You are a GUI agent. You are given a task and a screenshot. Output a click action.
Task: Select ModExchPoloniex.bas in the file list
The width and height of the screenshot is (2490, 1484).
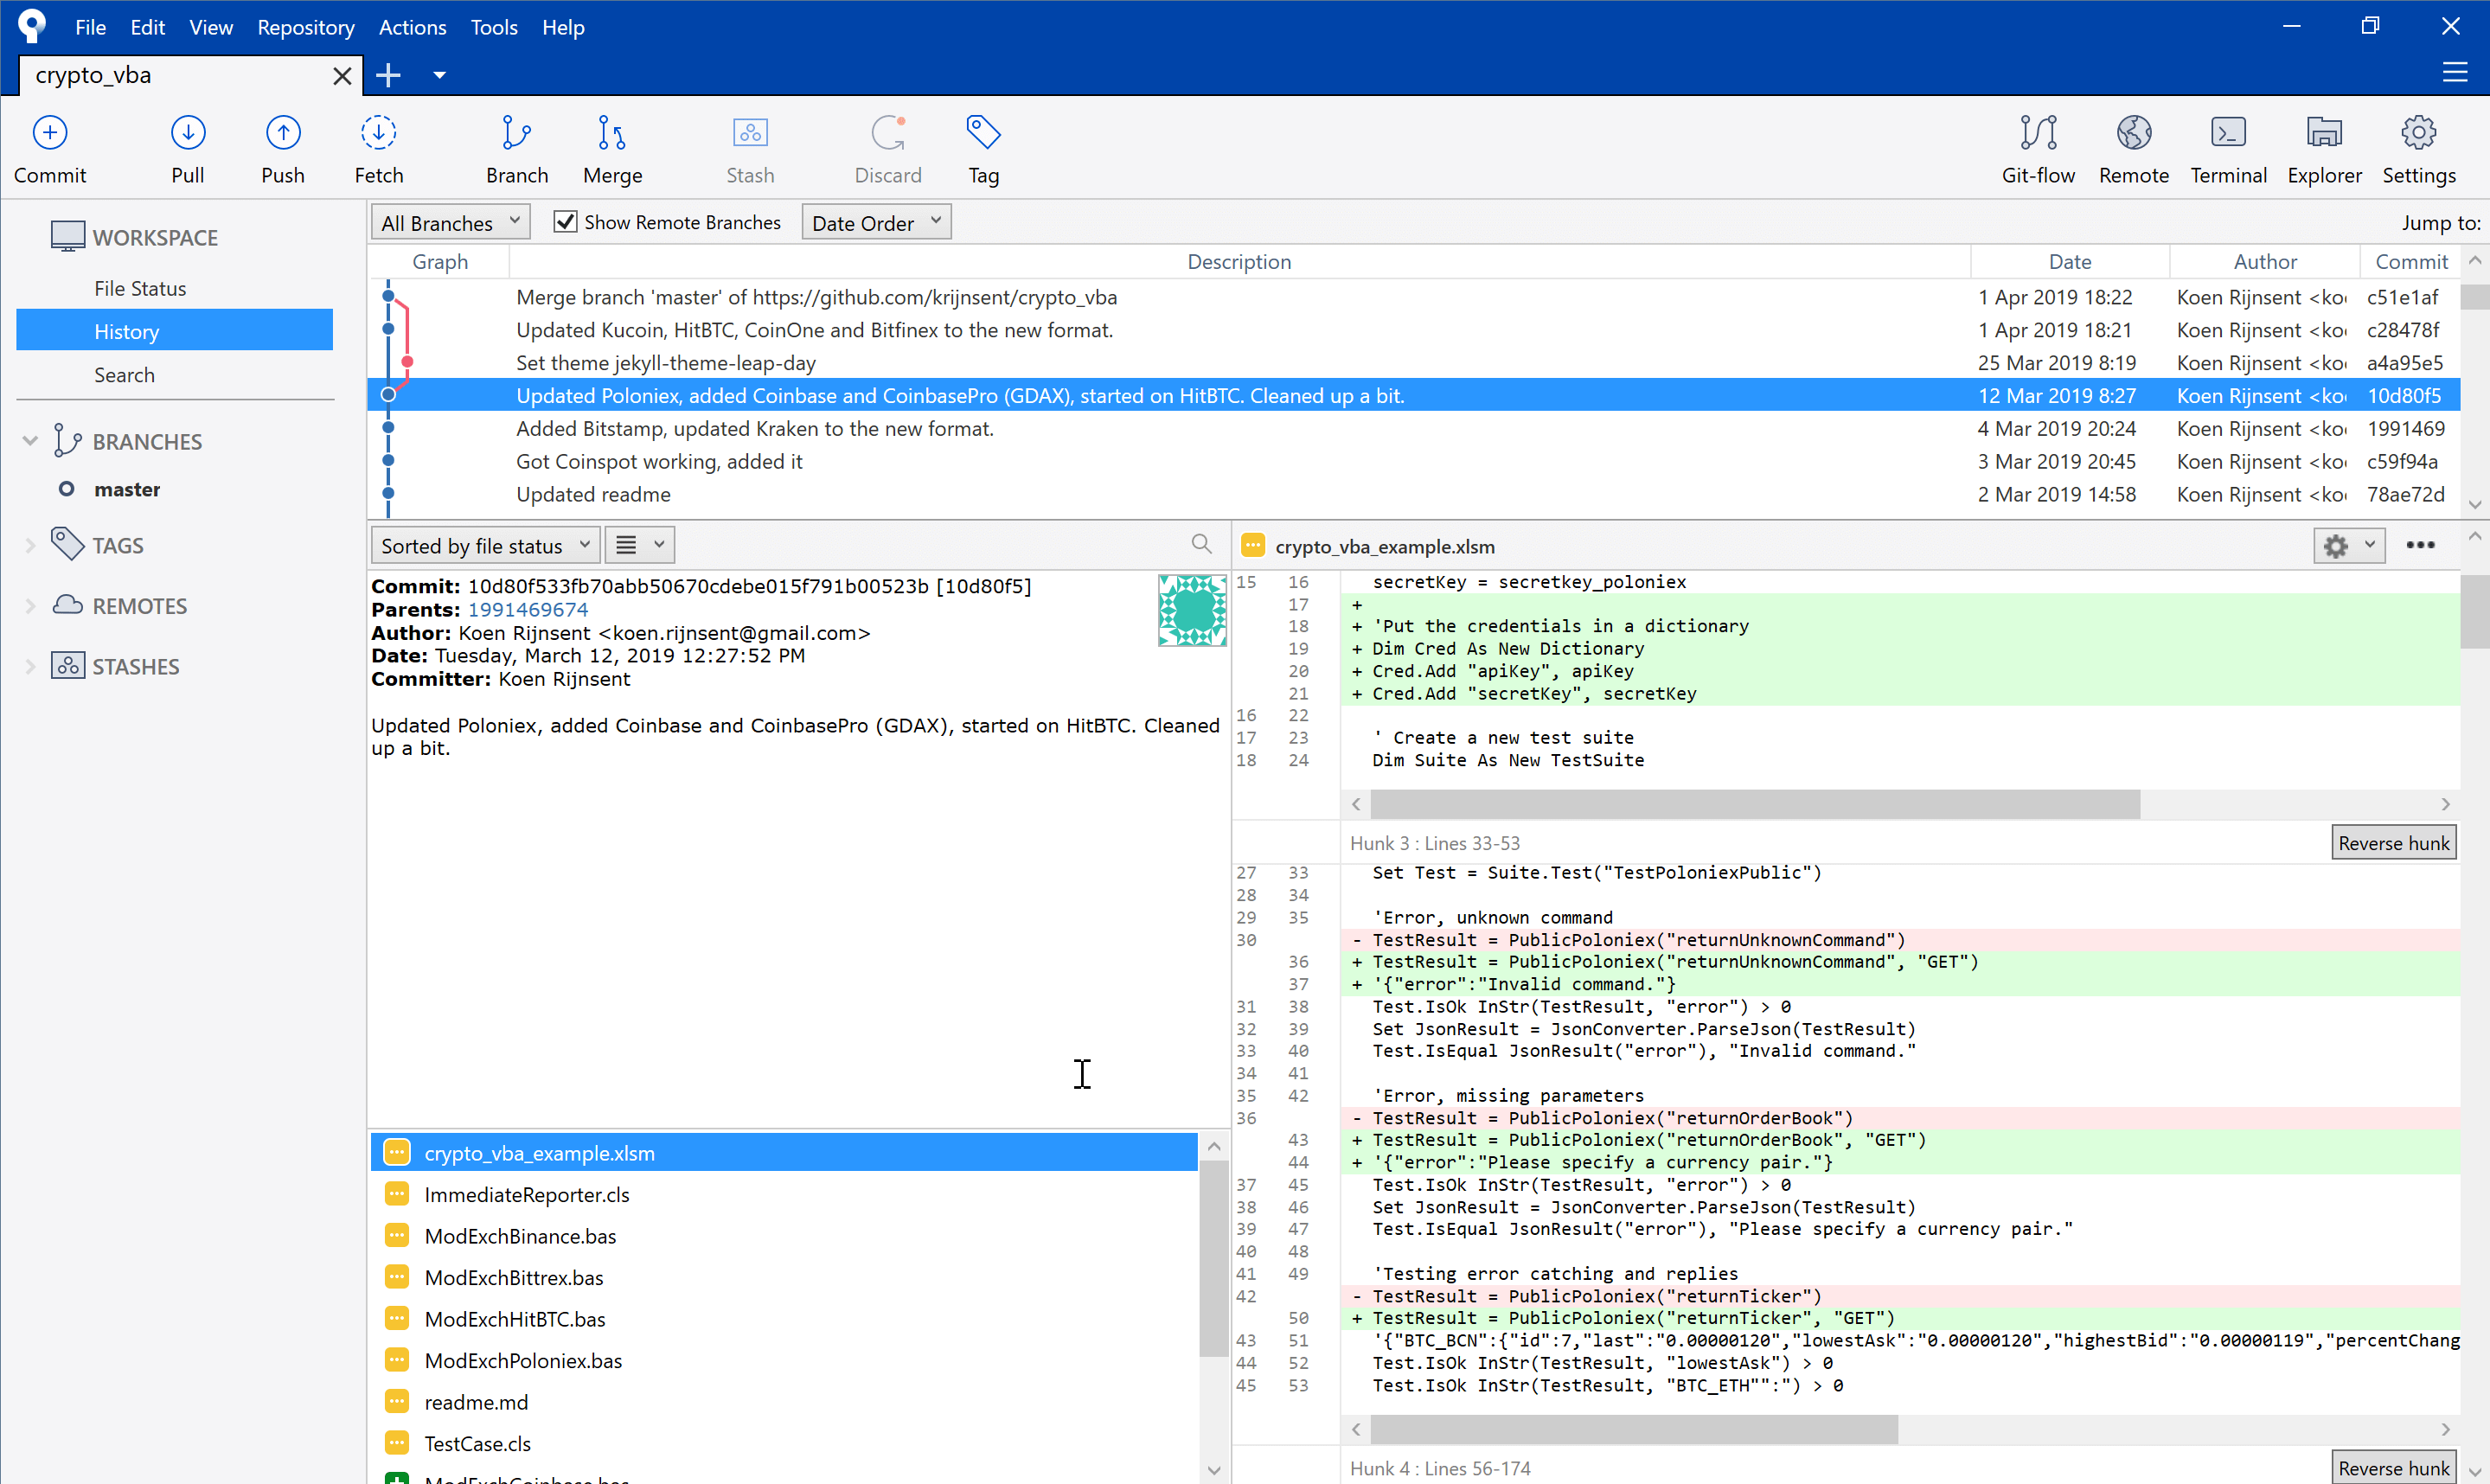click(523, 1361)
